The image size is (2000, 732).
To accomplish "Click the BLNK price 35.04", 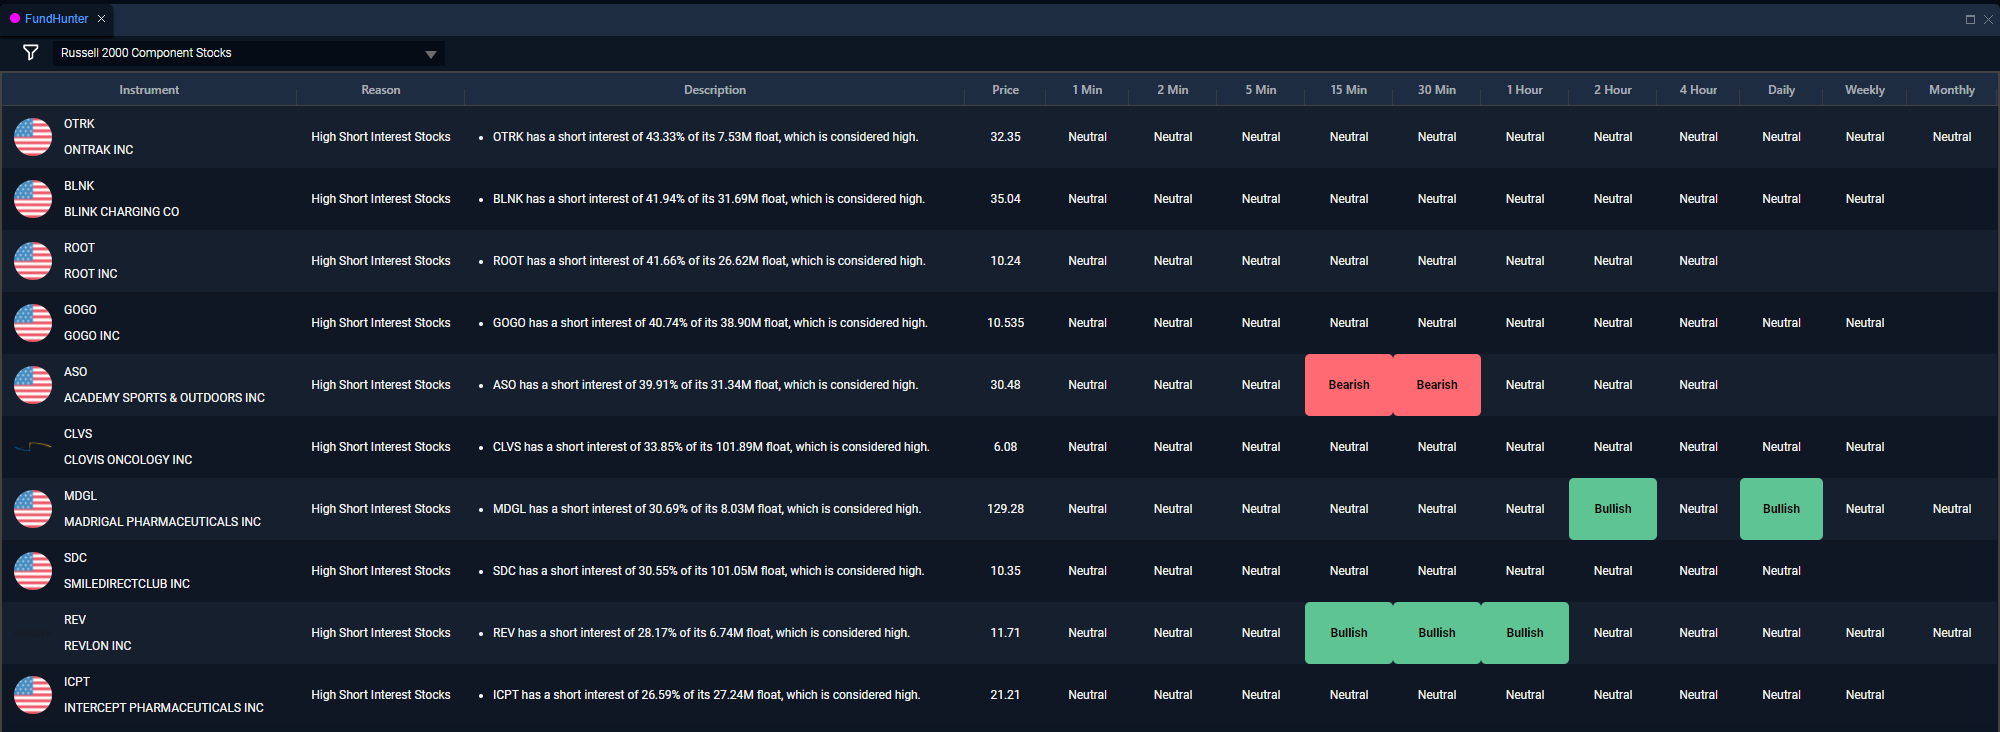I will click(1005, 199).
